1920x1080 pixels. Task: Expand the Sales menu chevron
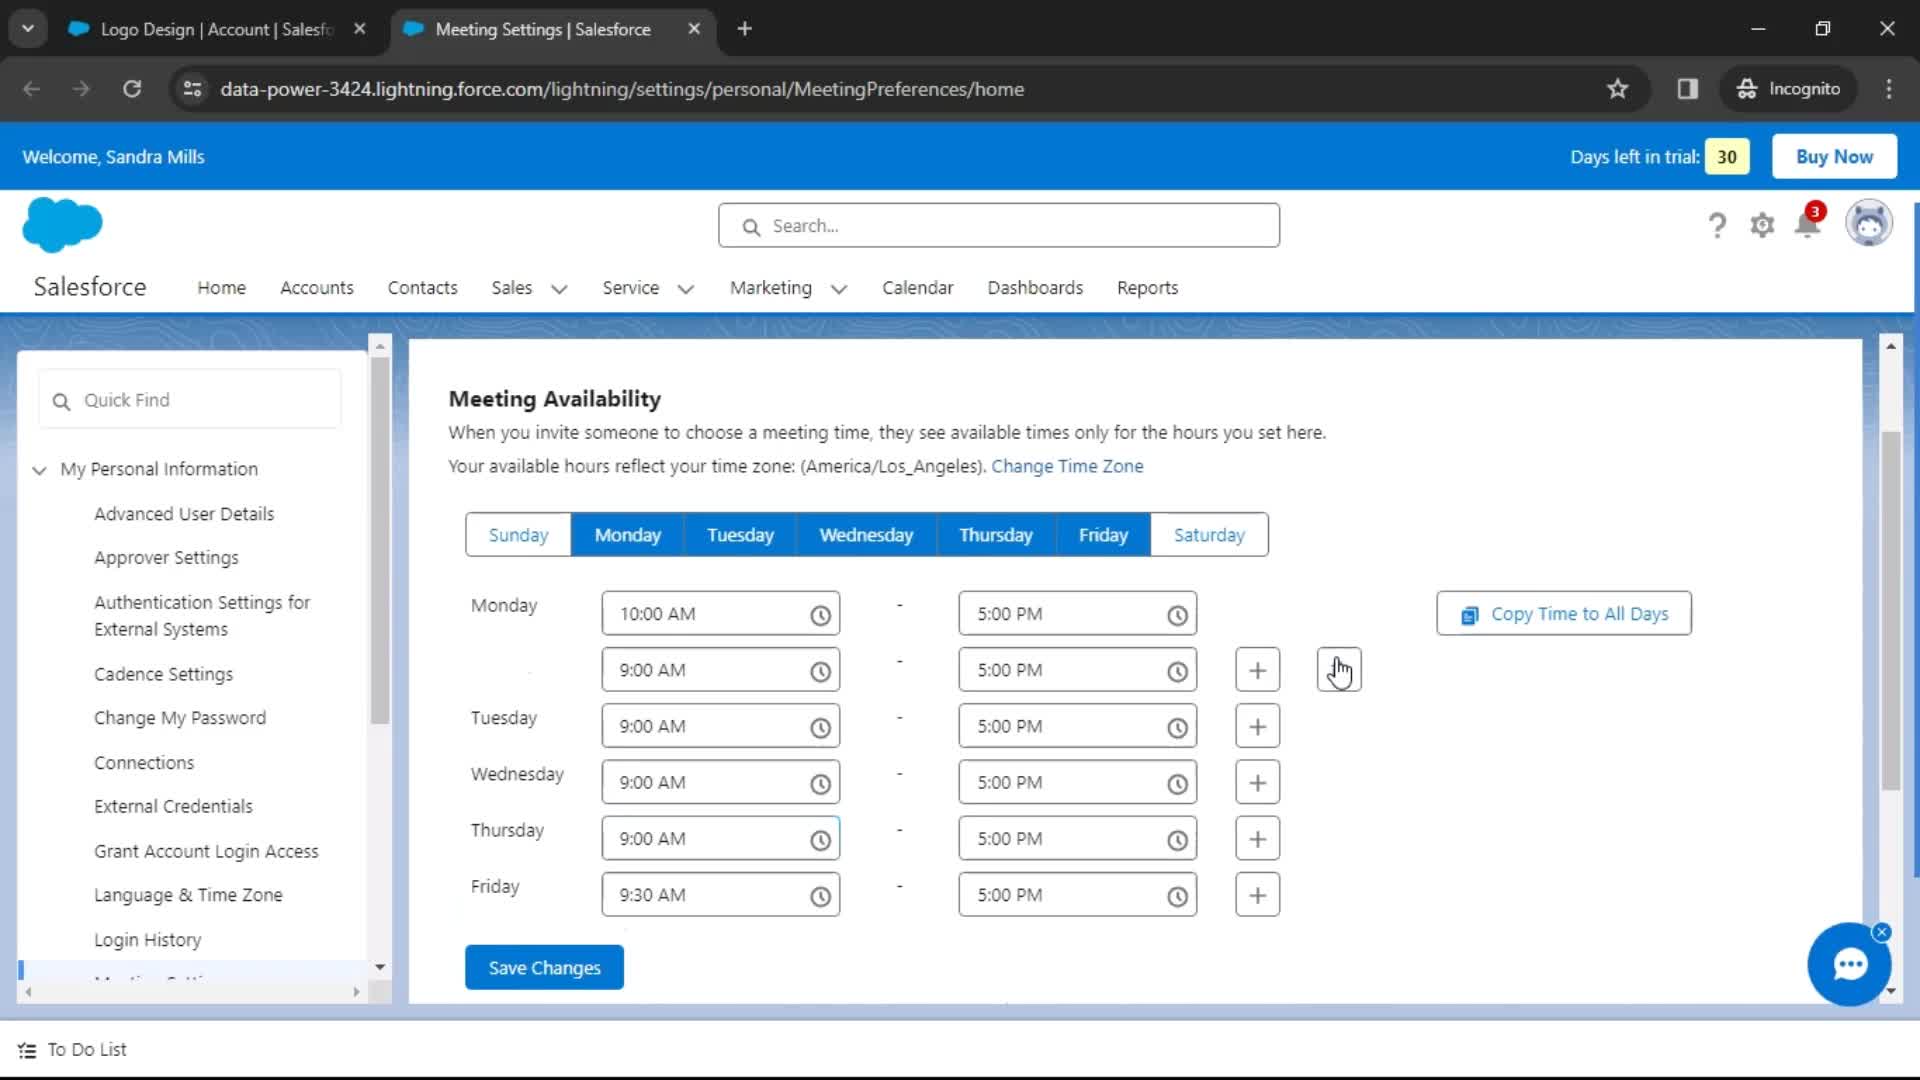tap(559, 289)
